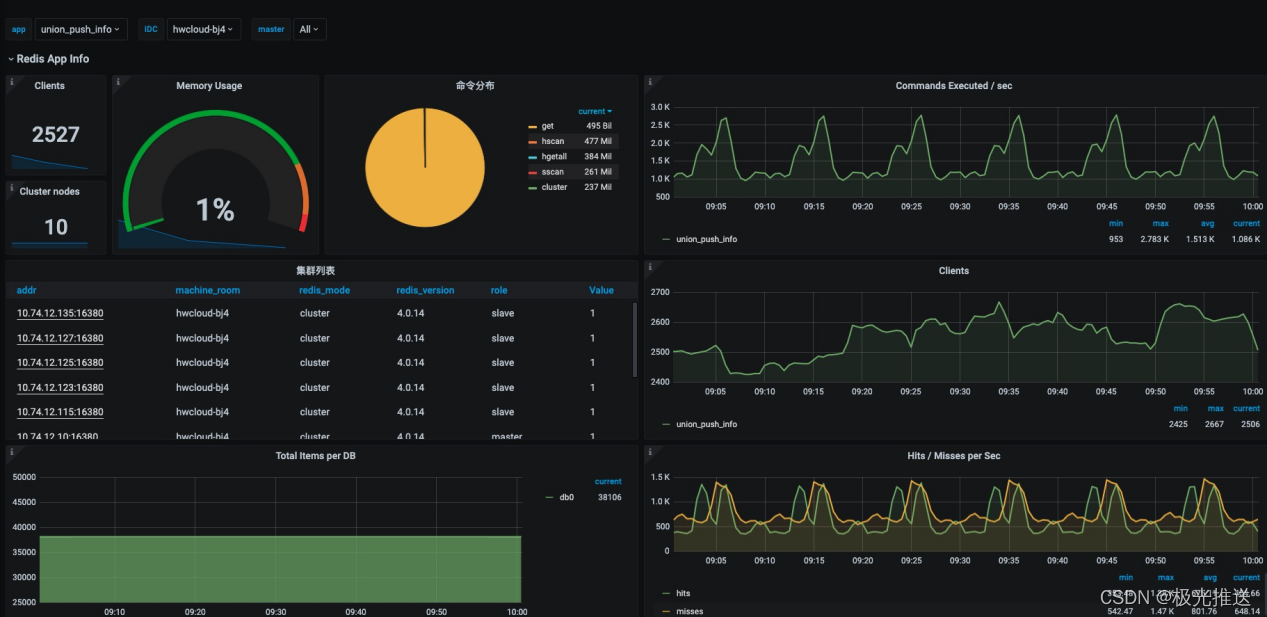
Task: Sort Commands Executed legend by min
Action: pyautogui.click(x=1116, y=224)
